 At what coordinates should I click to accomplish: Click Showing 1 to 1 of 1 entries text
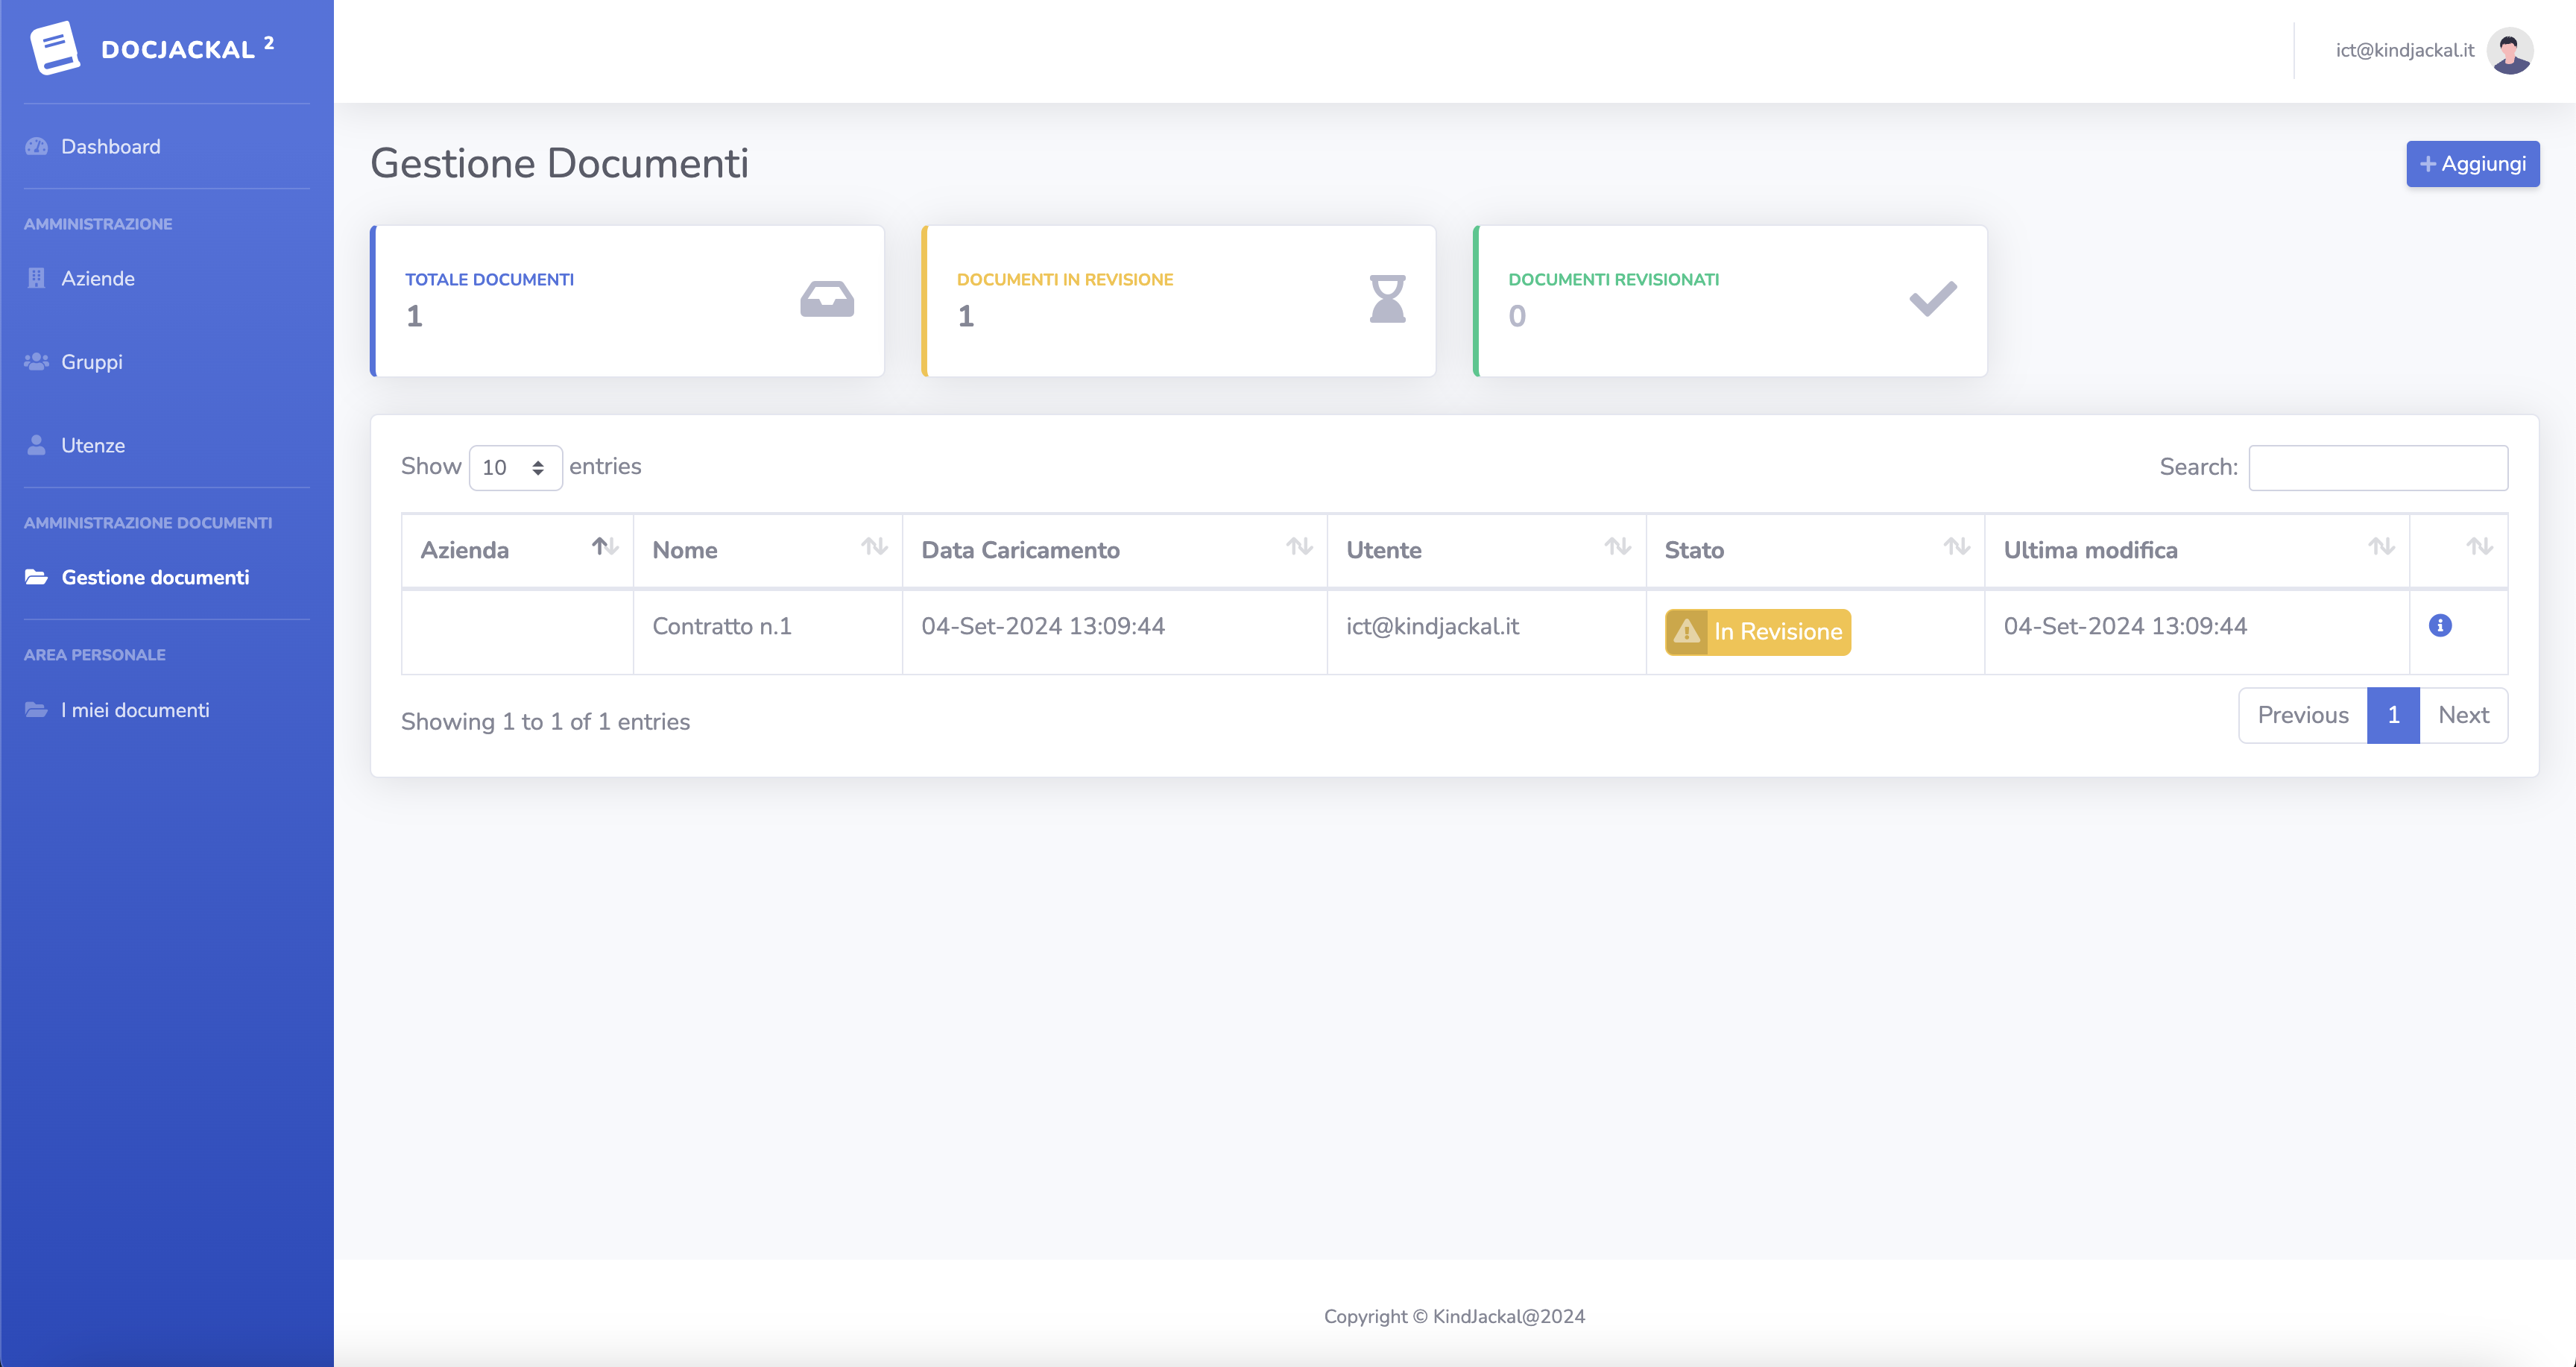click(x=545, y=722)
